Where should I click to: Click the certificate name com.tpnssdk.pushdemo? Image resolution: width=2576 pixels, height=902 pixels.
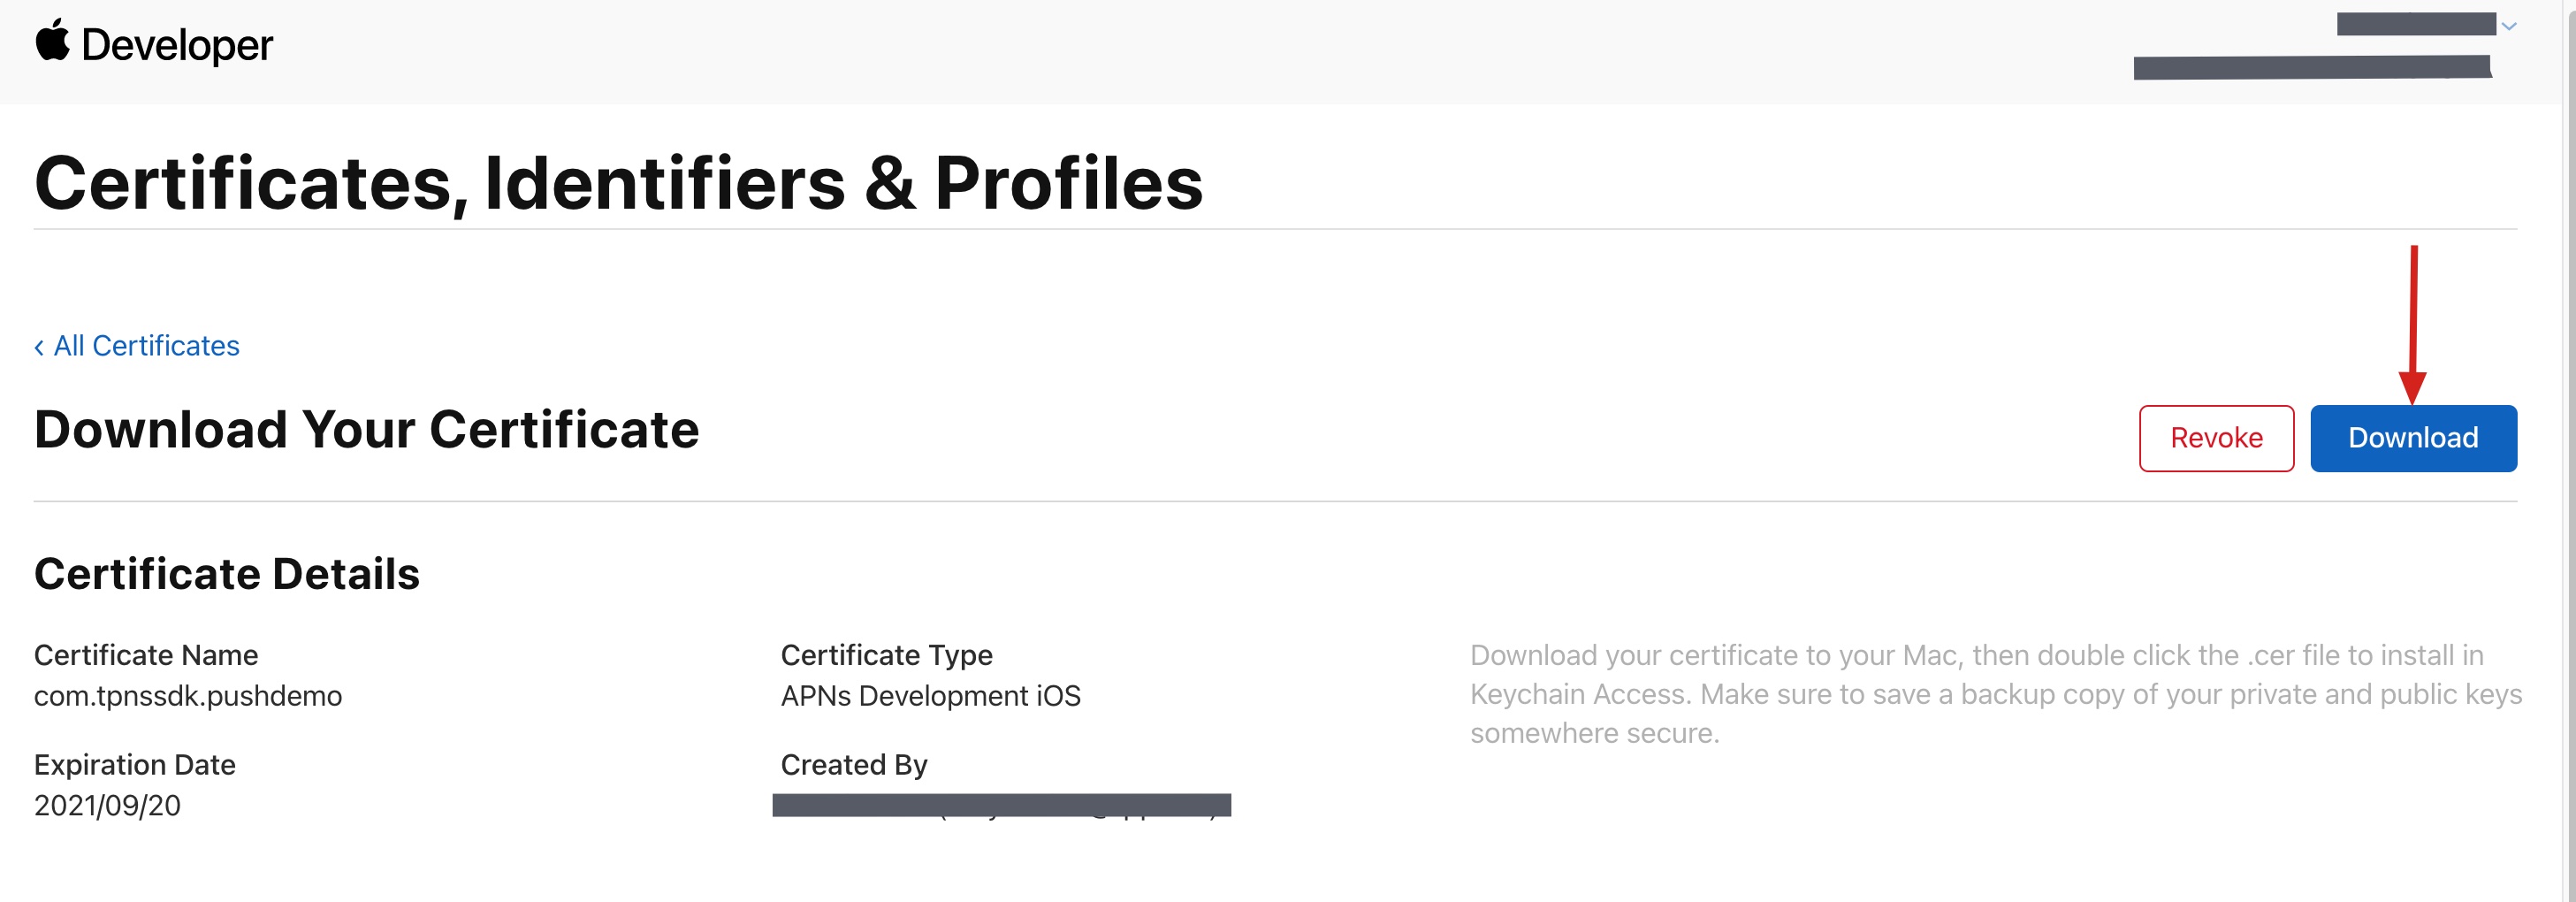(188, 696)
